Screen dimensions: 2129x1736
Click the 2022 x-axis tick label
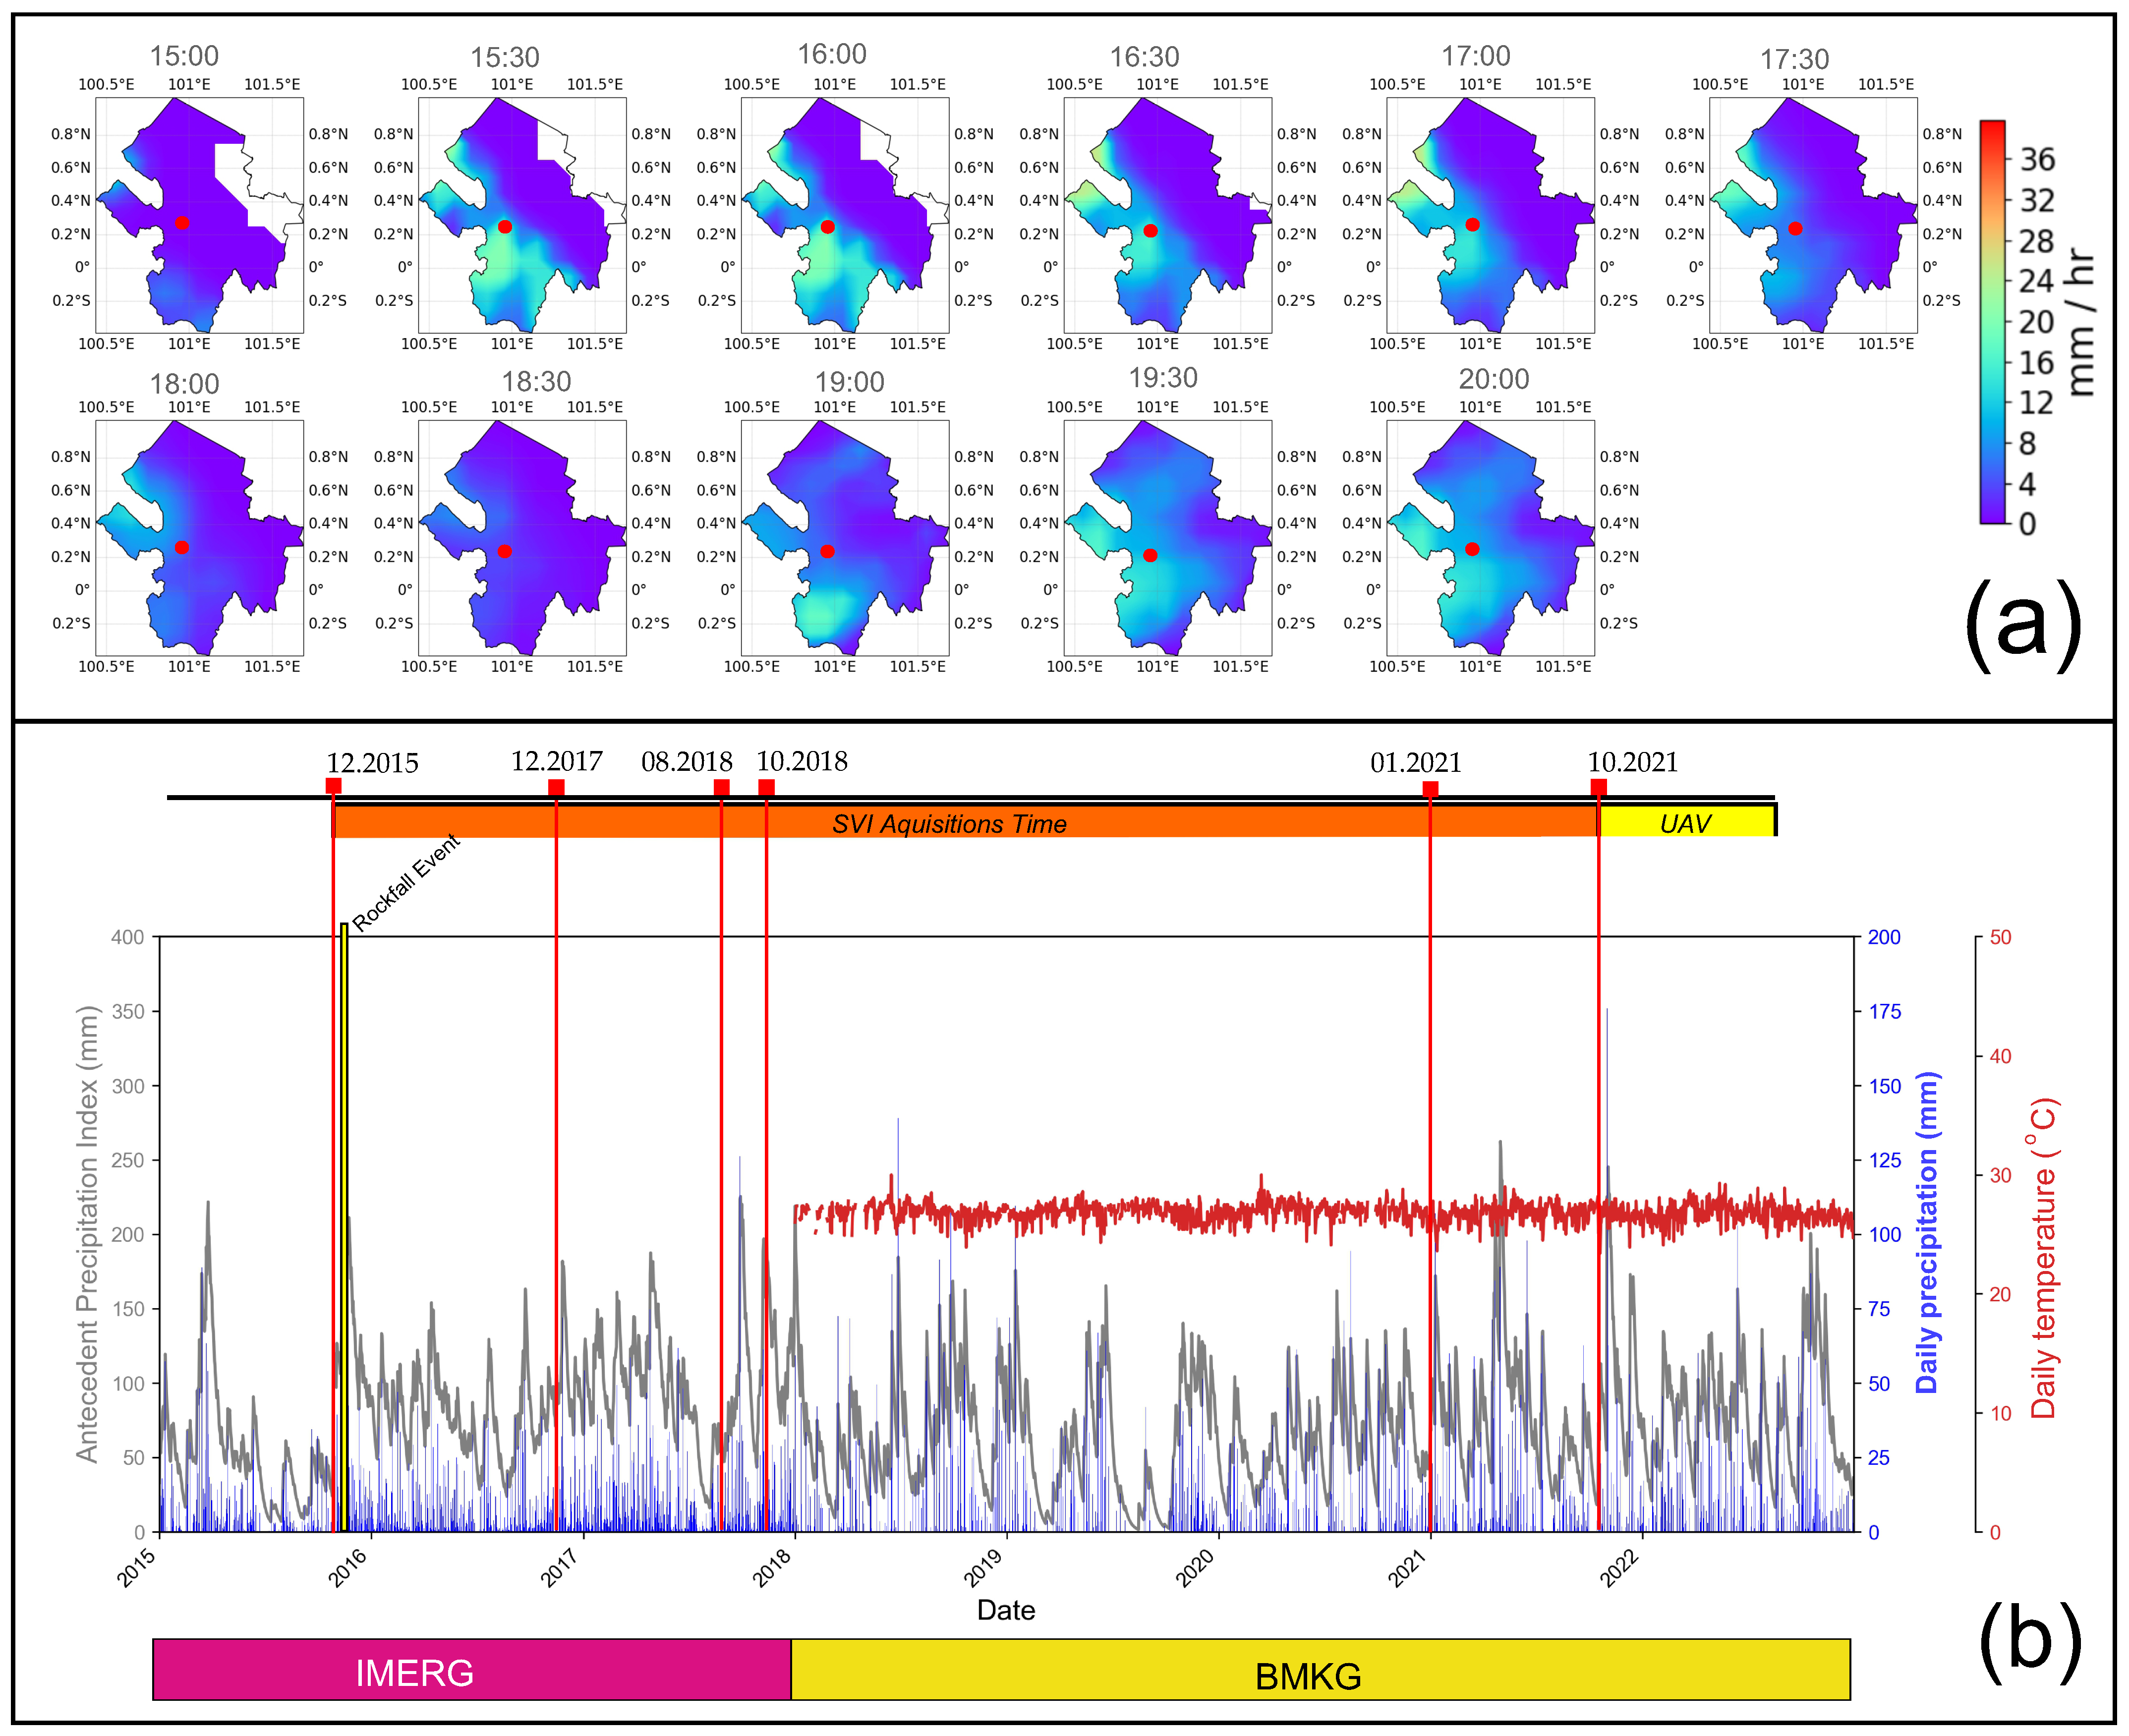(1620, 1567)
